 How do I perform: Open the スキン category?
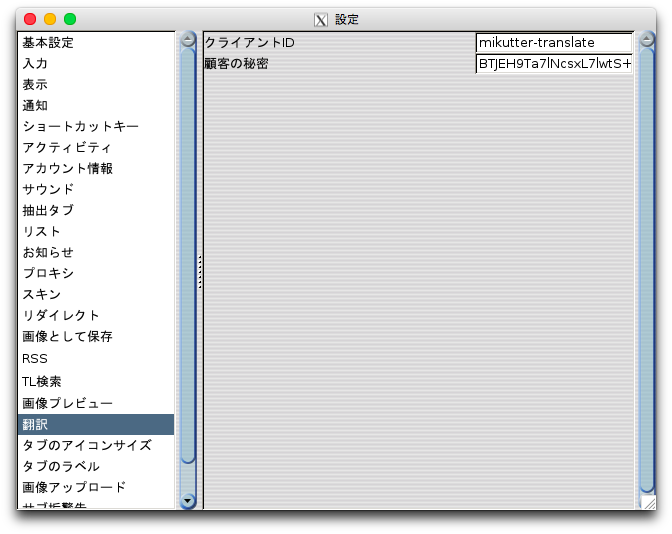click(x=96, y=294)
